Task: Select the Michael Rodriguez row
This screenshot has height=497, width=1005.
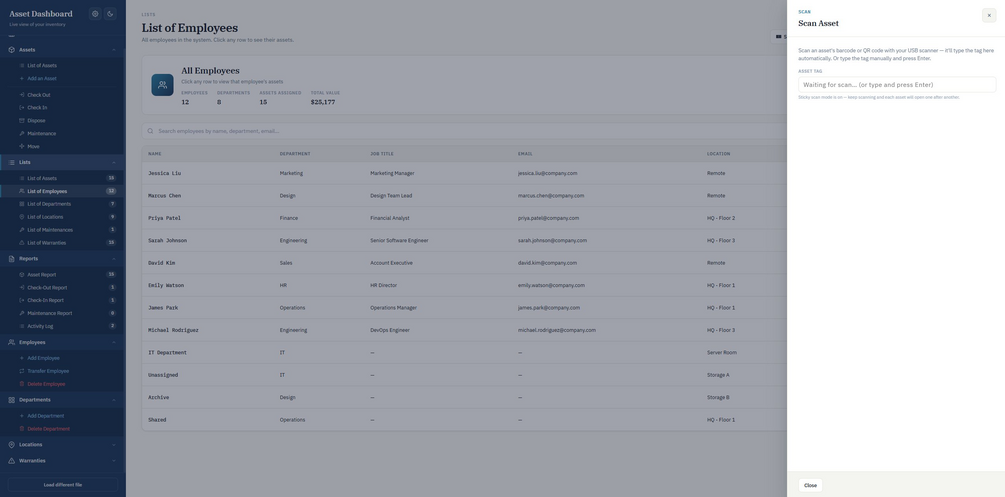Action: (x=464, y=330)
